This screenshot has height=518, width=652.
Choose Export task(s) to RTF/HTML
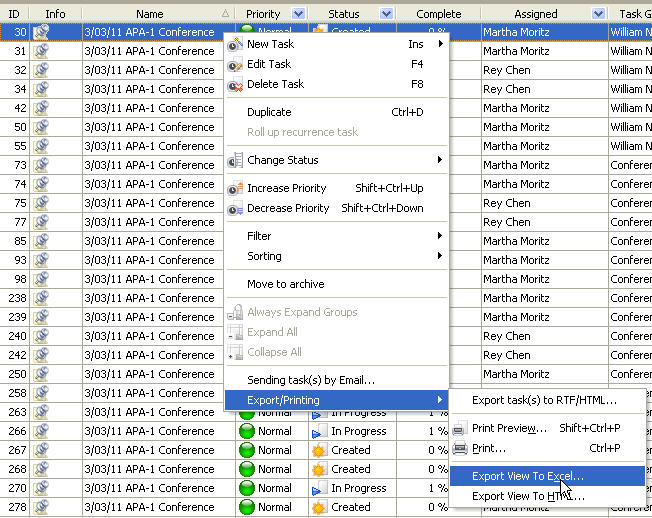pos(544,400)
